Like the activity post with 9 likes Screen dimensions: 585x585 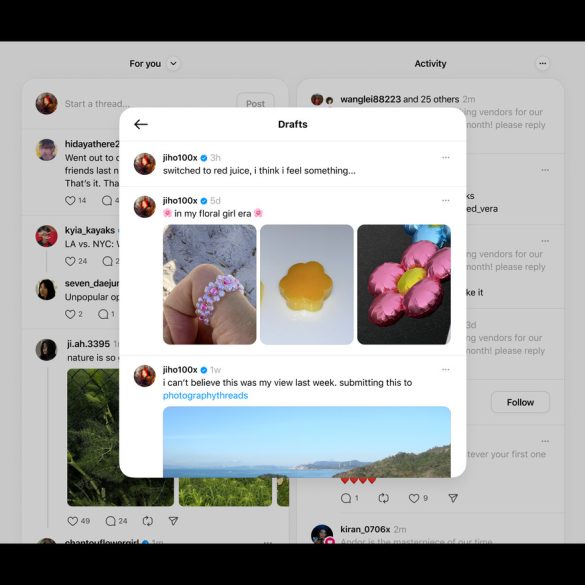[x=414, y=498]
